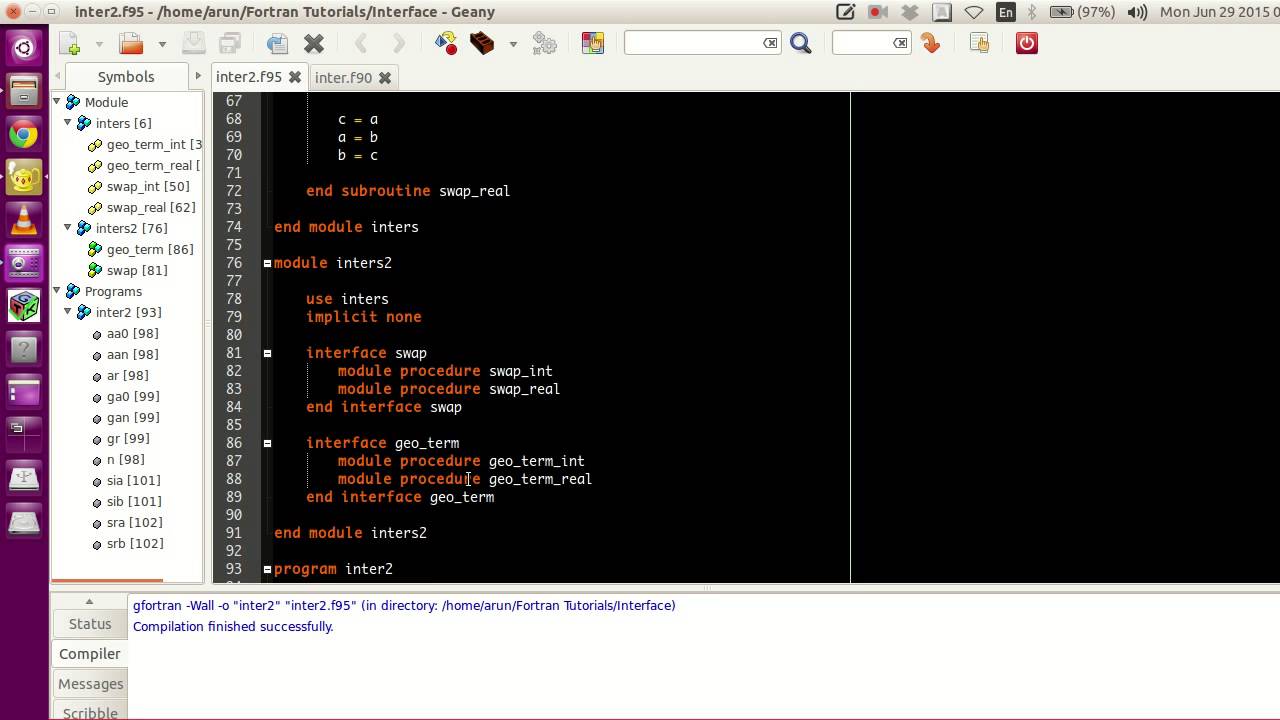Jump to the entered line number
This screenshot has width=1280, height=720.
point(931,43)
